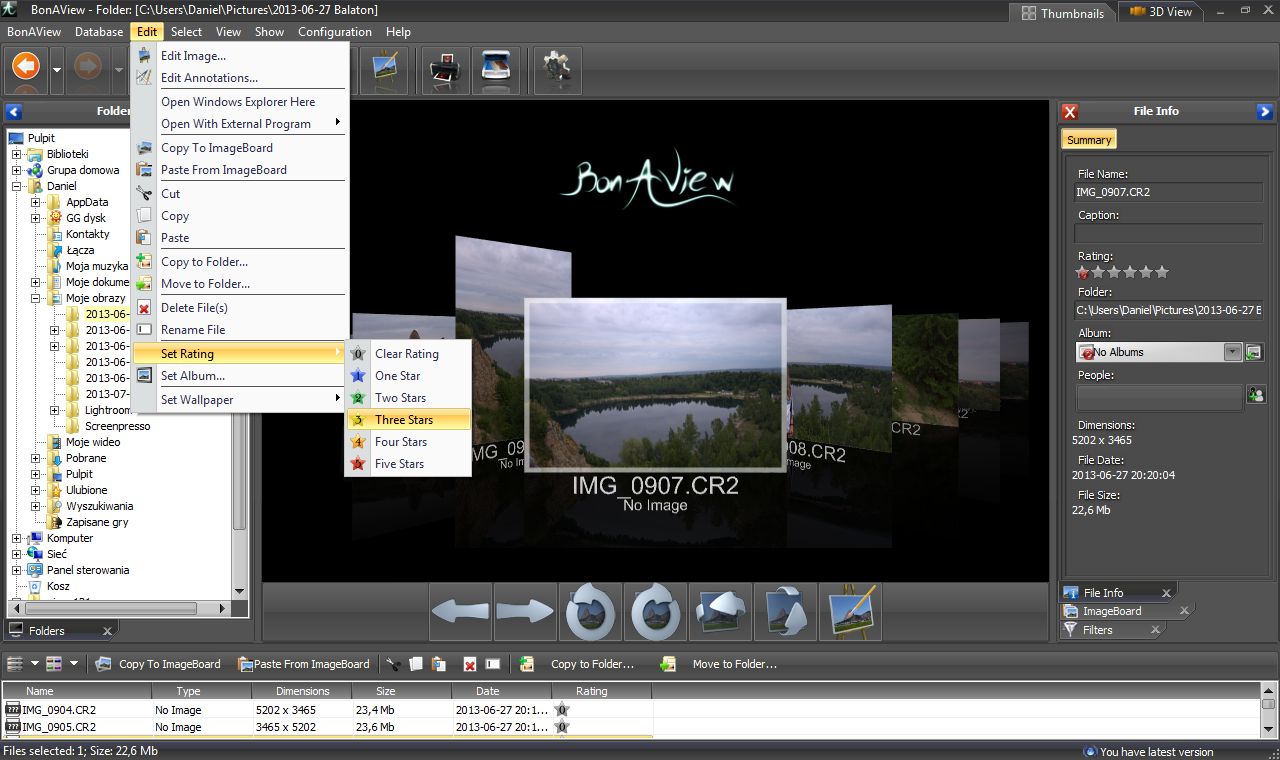Viewport: 1280px width, 760px height.
Task: Click the easel edit icon below the viewer
Action: click(850, 611)
